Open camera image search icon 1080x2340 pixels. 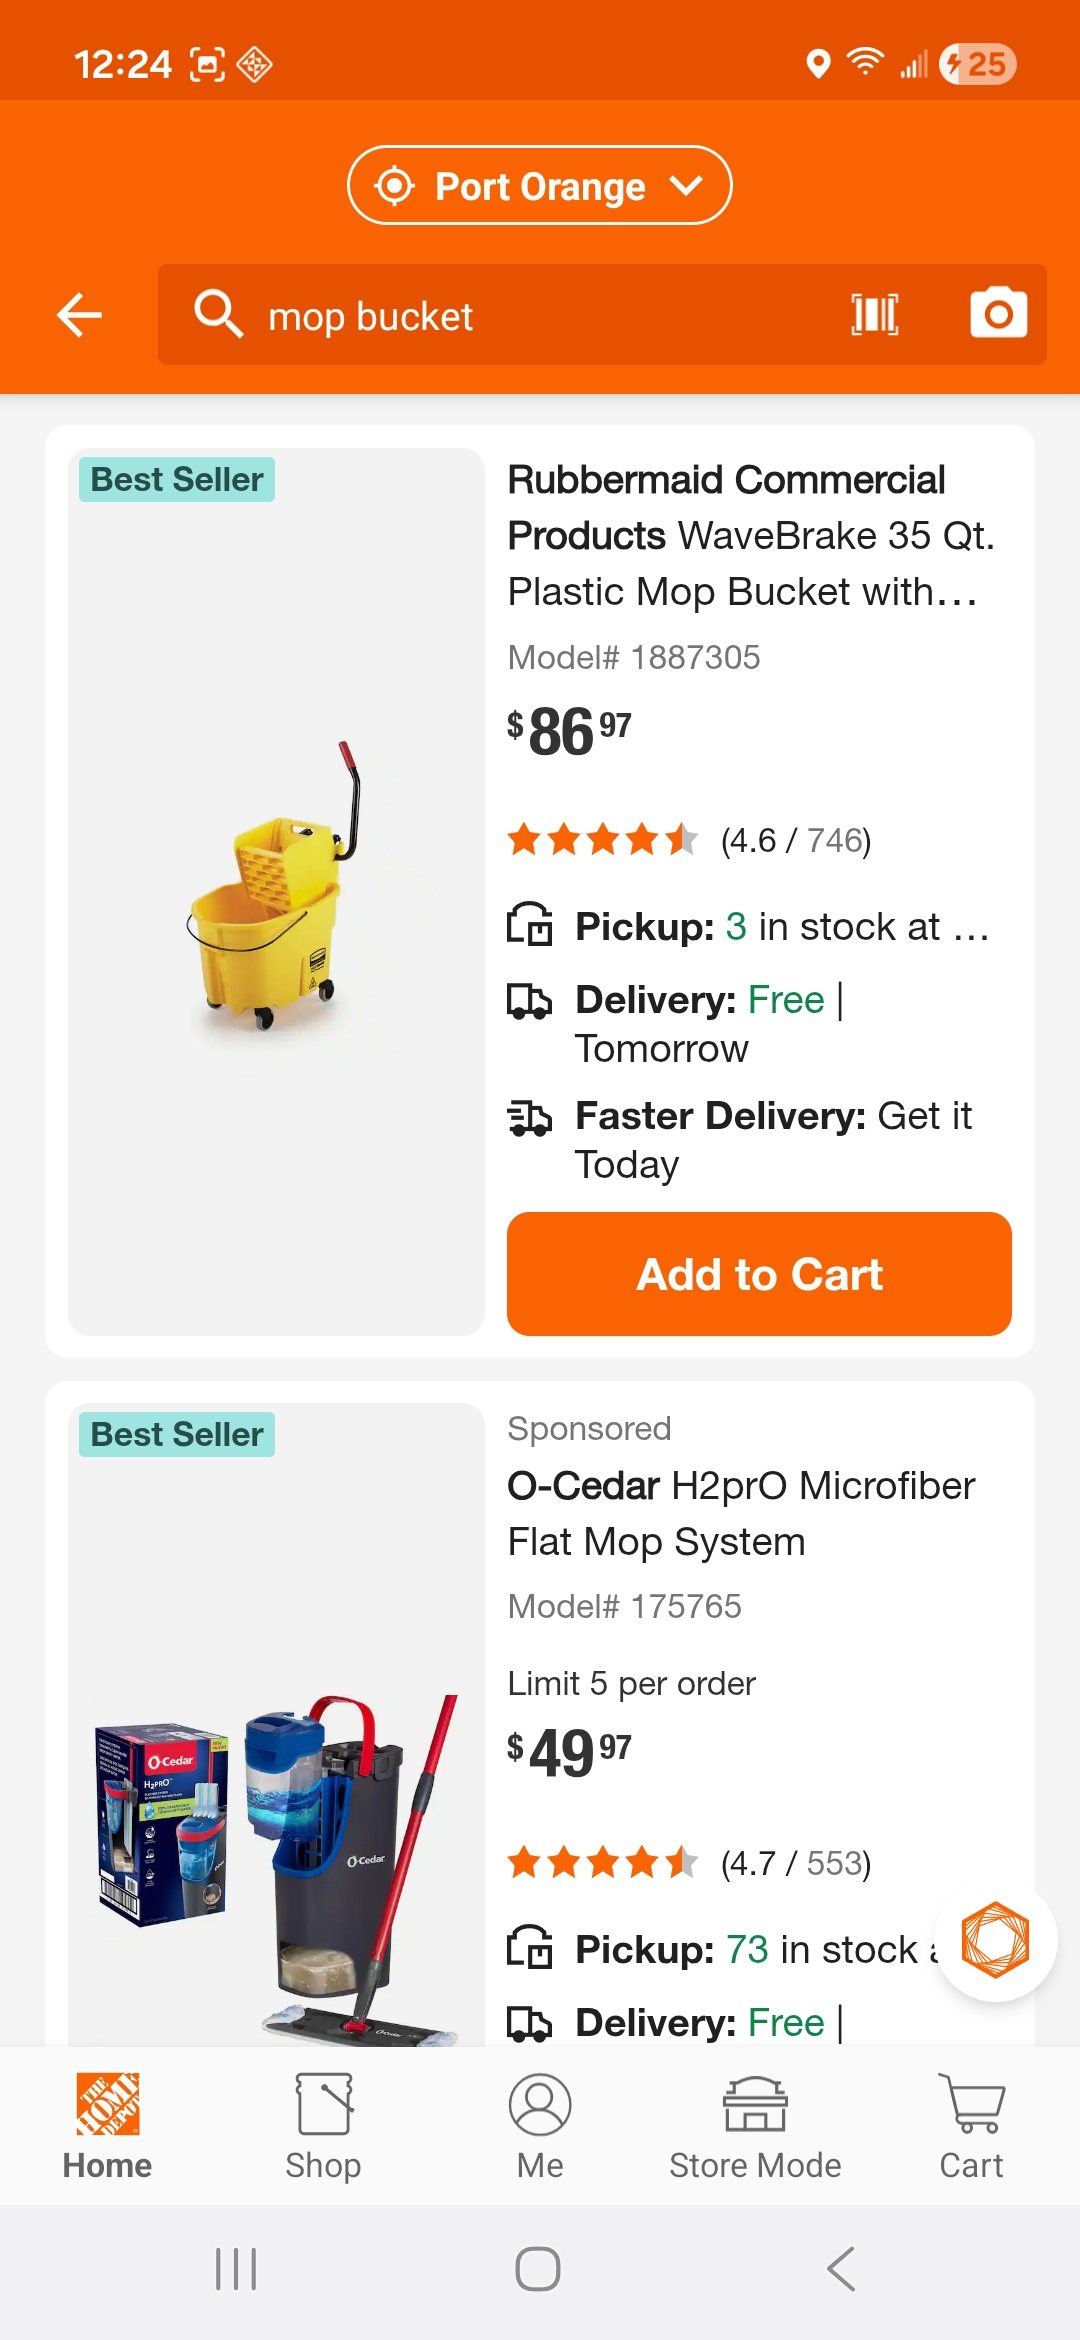click(998, 314)
